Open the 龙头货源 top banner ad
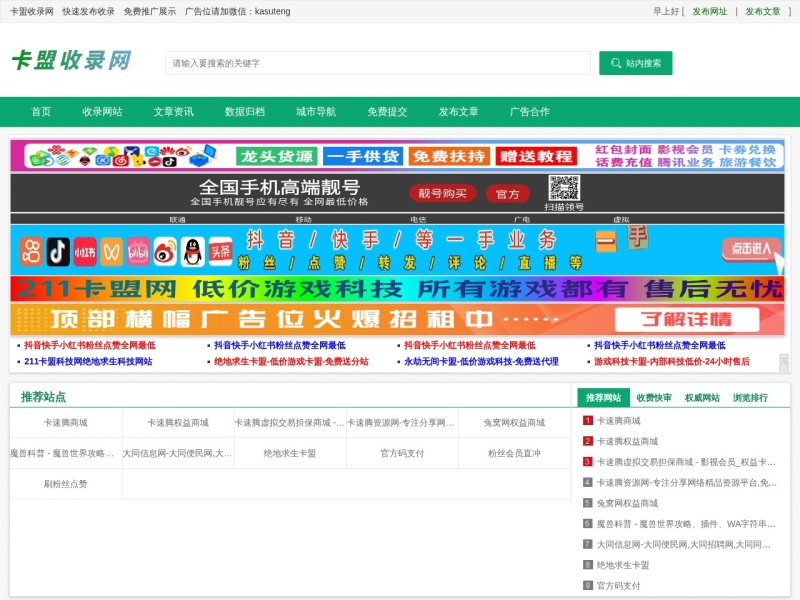The width and height of the screenshot is (800, 600). (x=397, y=156)
